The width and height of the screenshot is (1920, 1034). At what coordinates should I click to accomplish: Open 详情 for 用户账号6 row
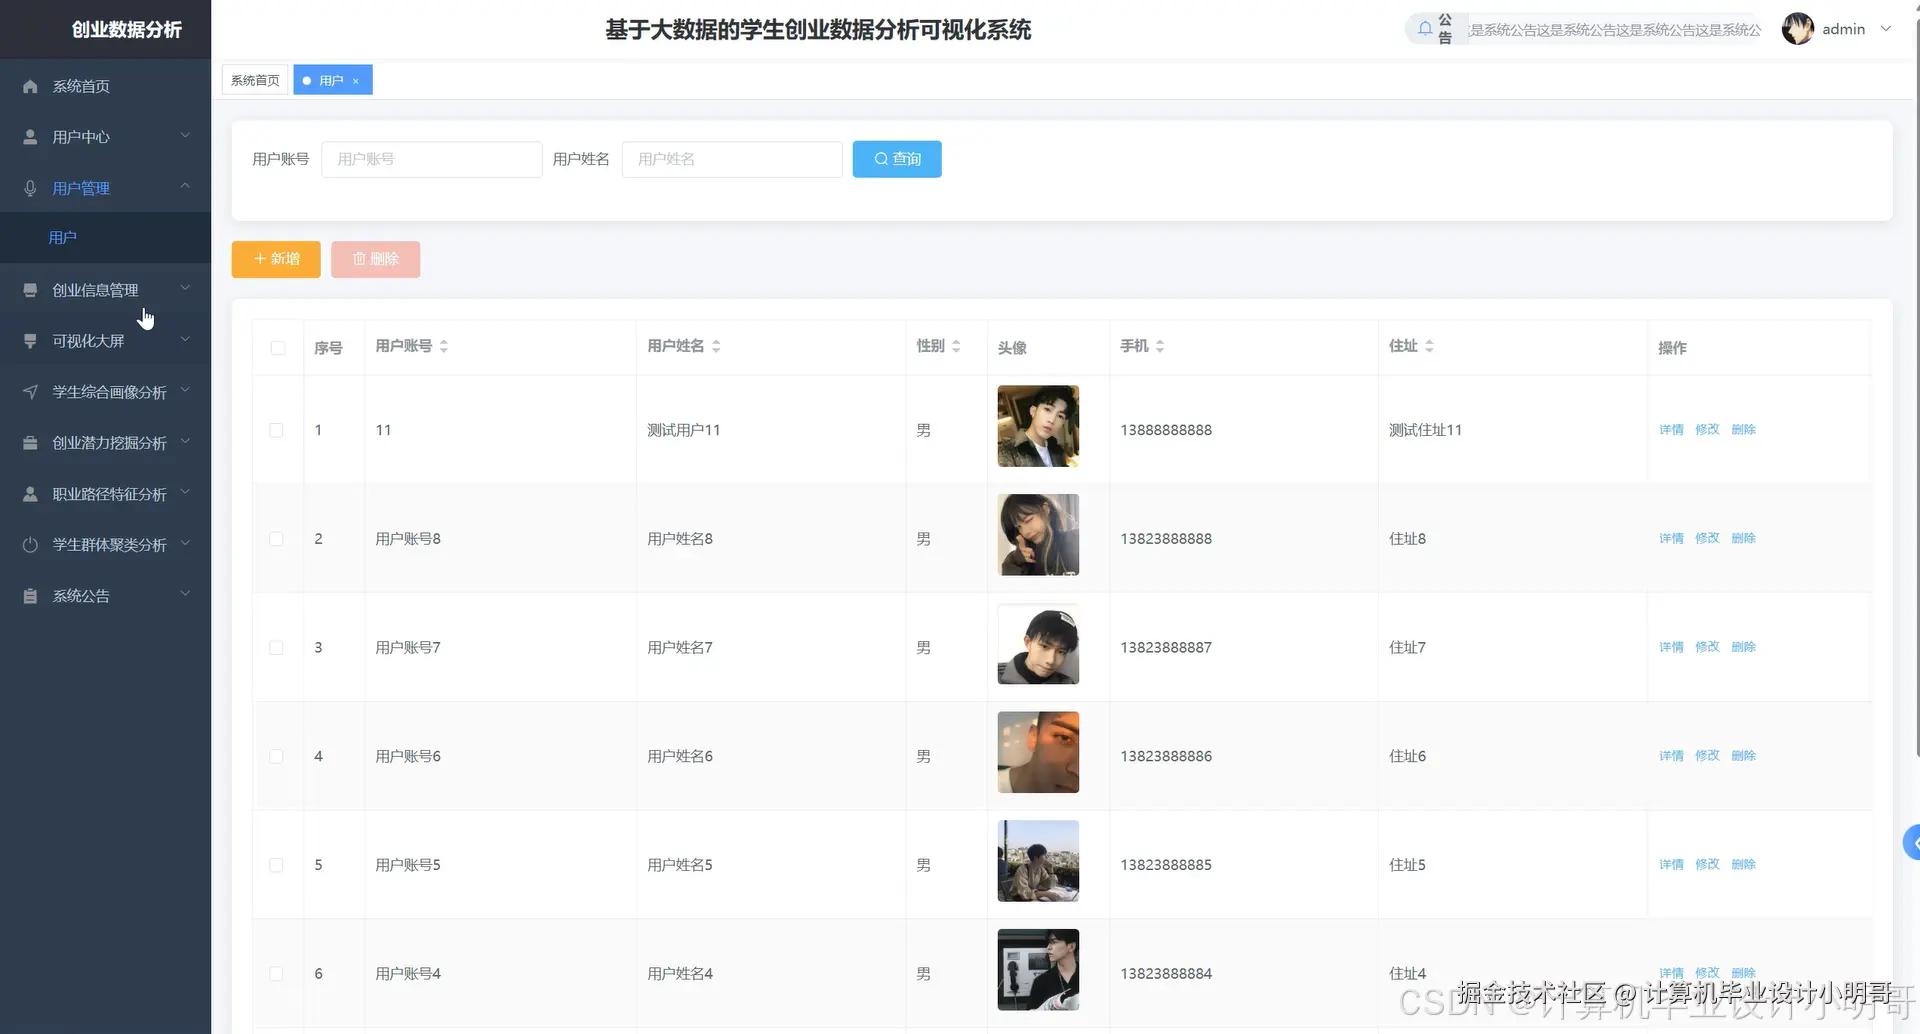tap(1671, 757)
